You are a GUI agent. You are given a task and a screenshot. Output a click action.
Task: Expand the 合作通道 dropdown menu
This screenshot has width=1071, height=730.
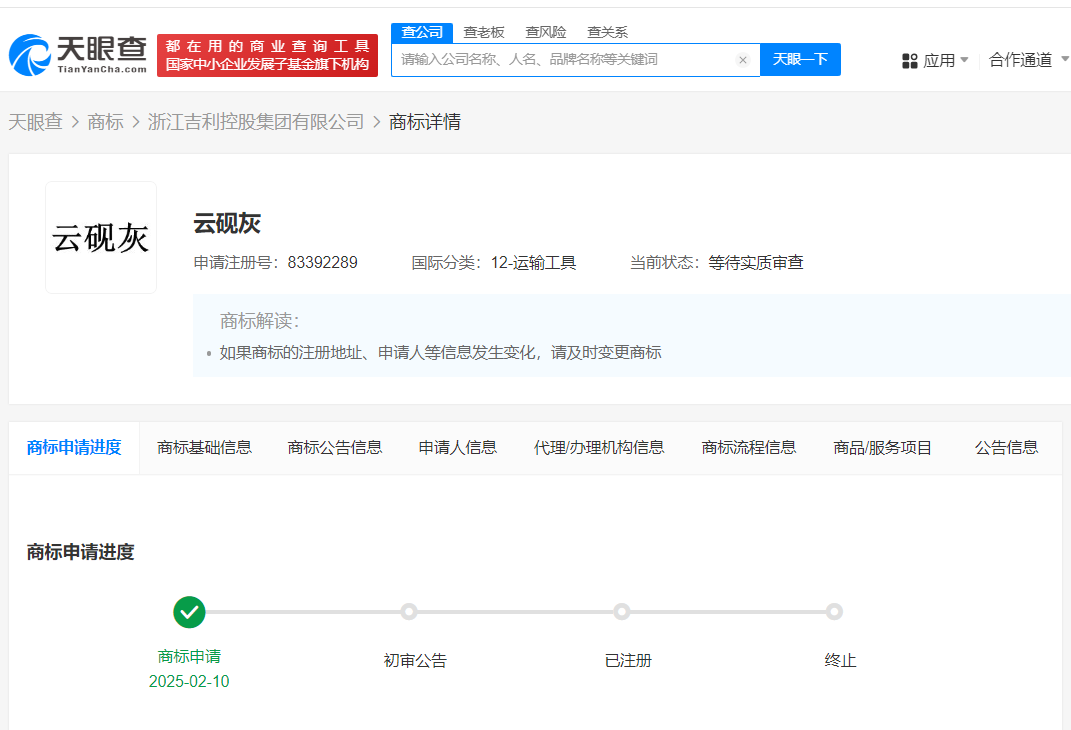1027,60
